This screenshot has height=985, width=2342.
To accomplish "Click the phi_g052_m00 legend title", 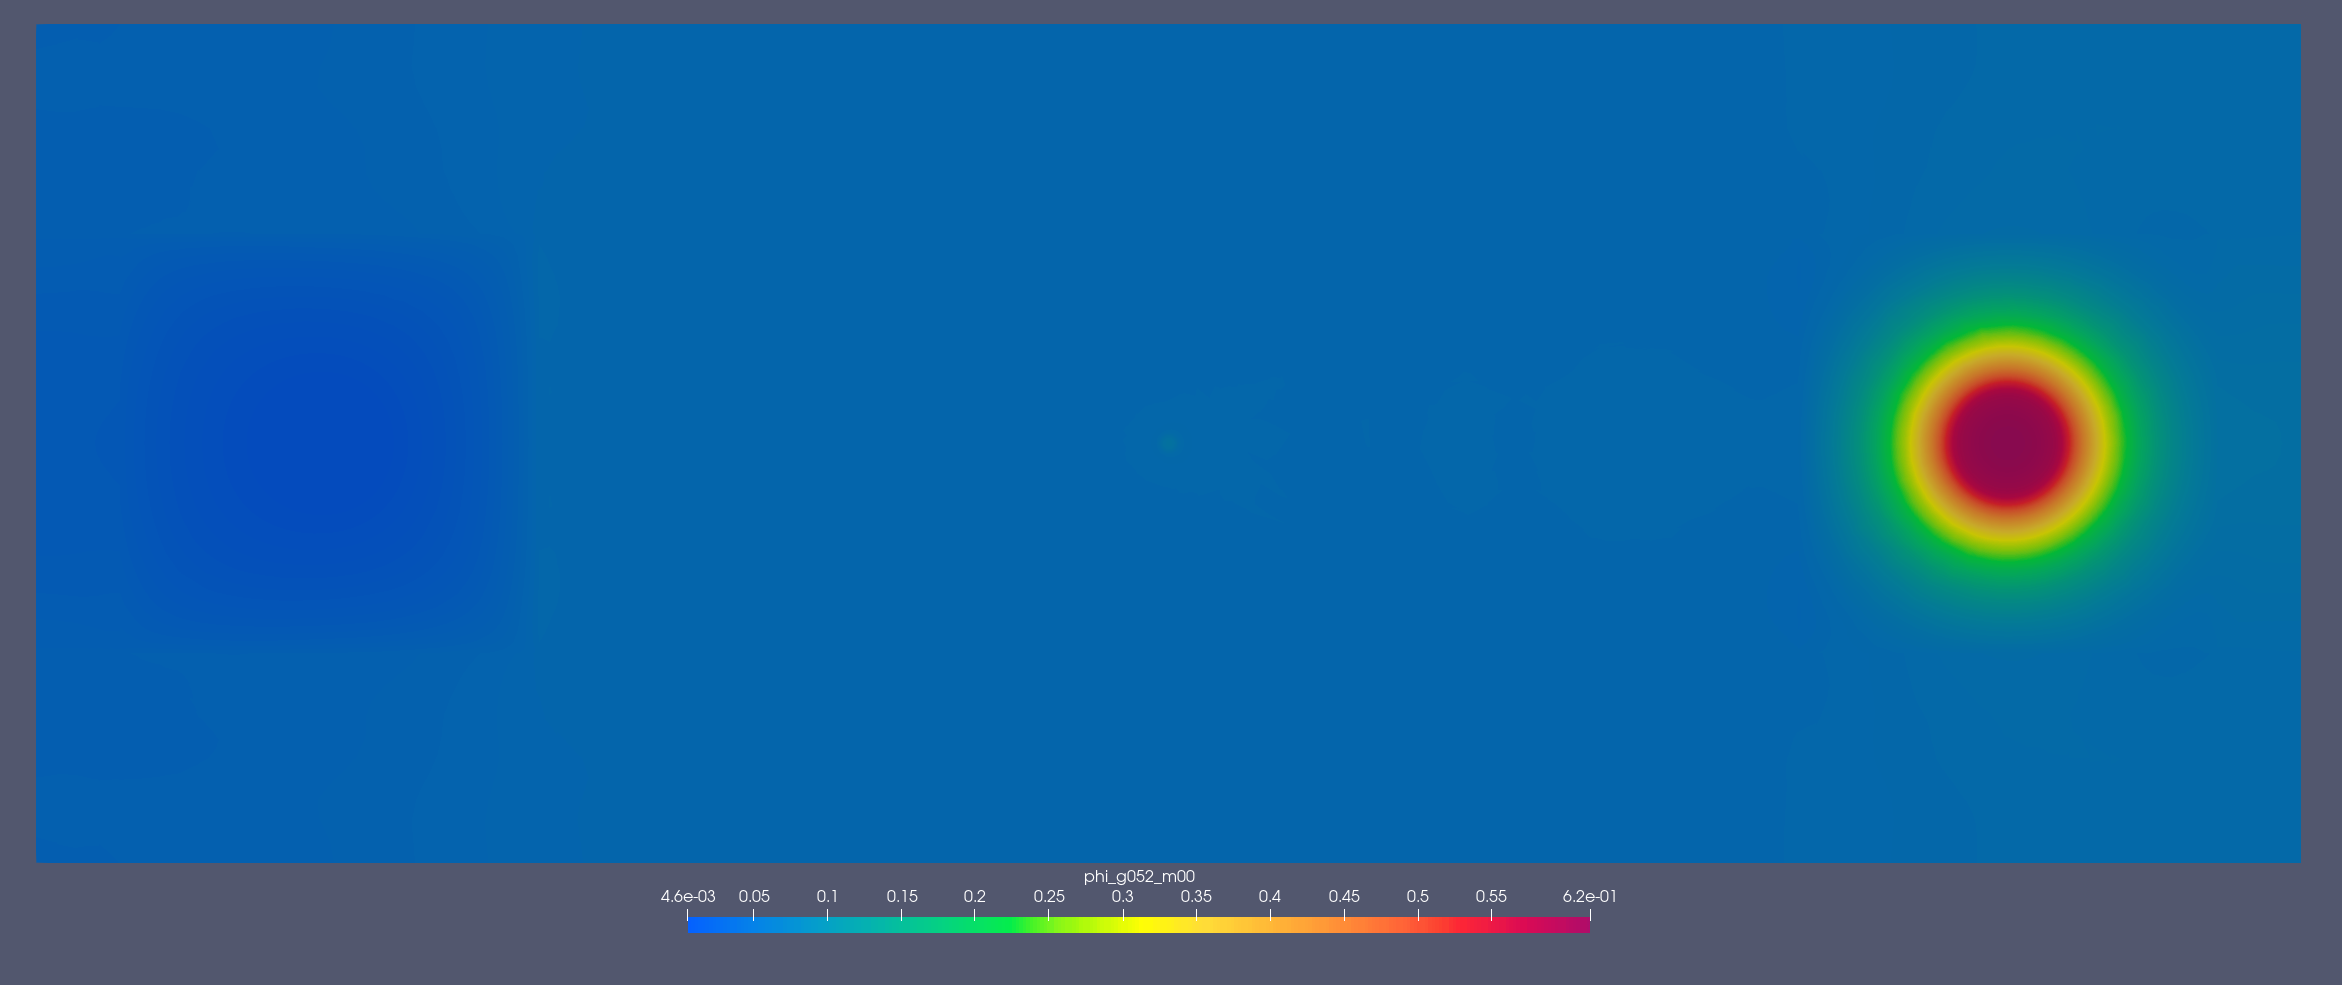I will (x=1139, y=876).
